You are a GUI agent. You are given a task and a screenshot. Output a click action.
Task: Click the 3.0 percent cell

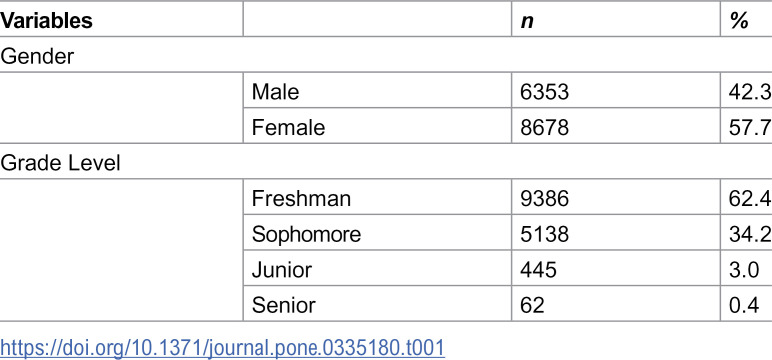pyautogui.click(x=744, y=270)
